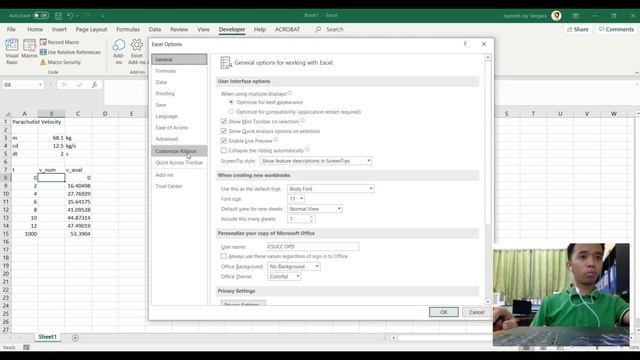Click the formula bar enter checkmark icon
The image size is (640, 360).
(x=80, y=84)
